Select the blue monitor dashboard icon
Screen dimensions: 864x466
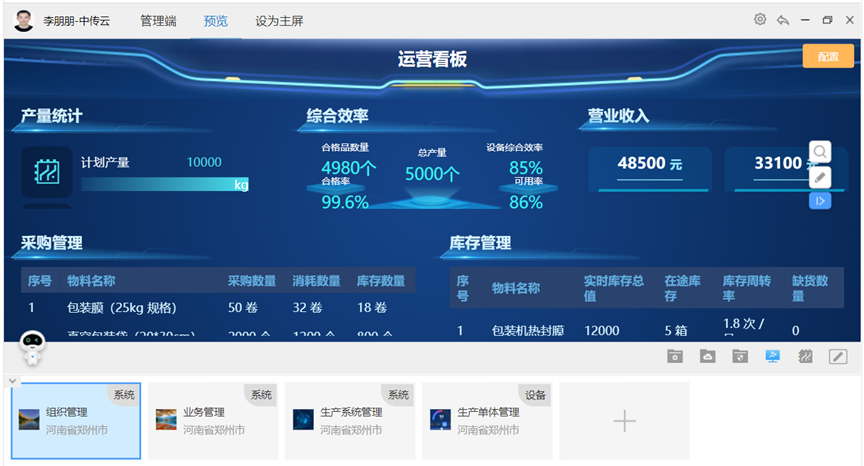coord(772,356)
